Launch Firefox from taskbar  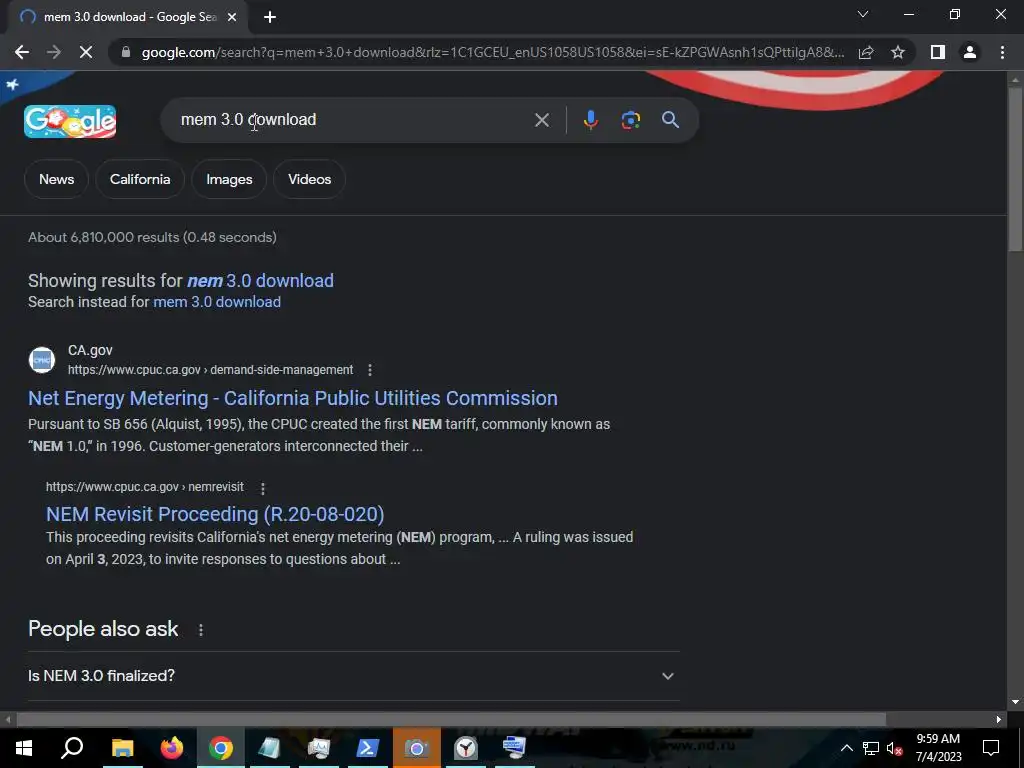pos(172,748)
